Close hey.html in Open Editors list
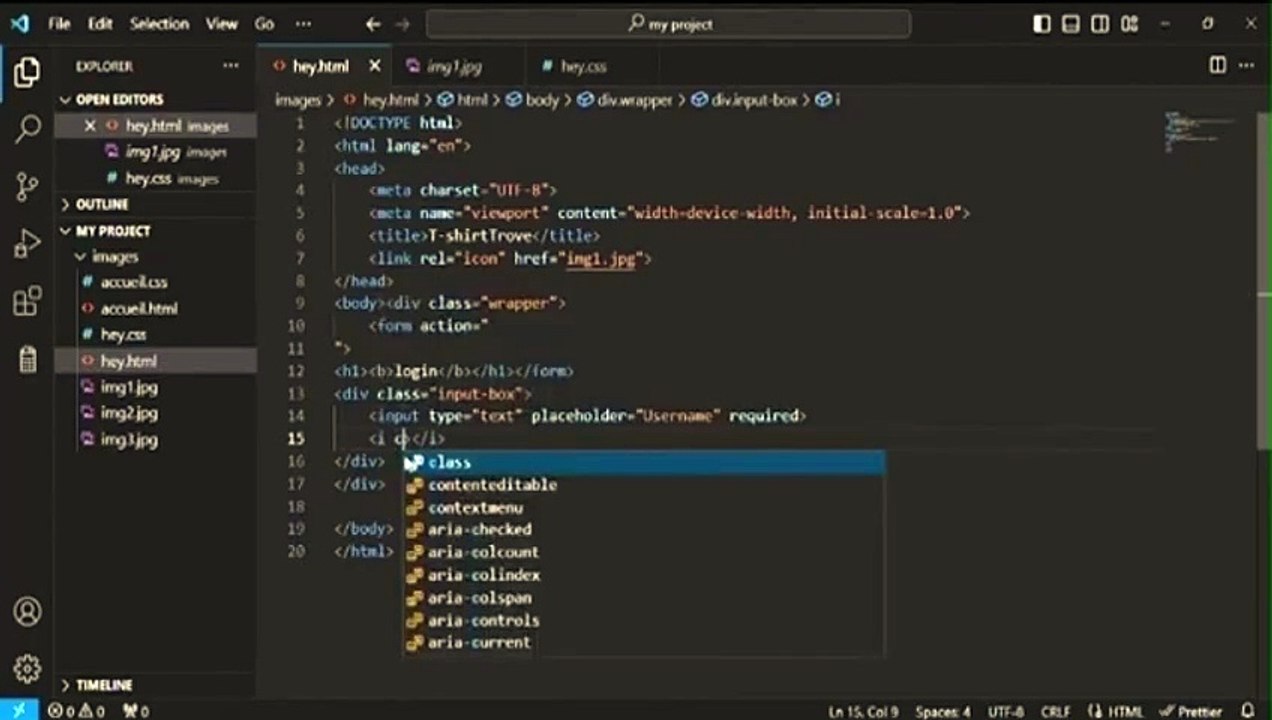 [x=90, y=126]
